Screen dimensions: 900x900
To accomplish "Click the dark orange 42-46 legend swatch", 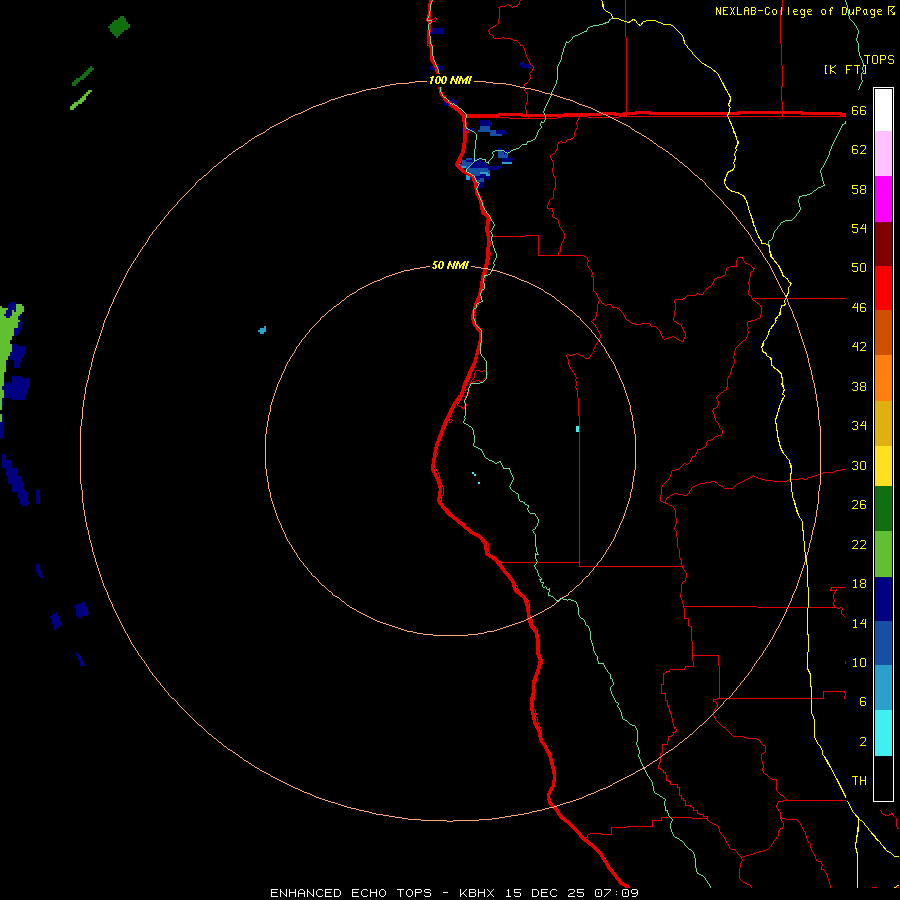I will [883, 332].
